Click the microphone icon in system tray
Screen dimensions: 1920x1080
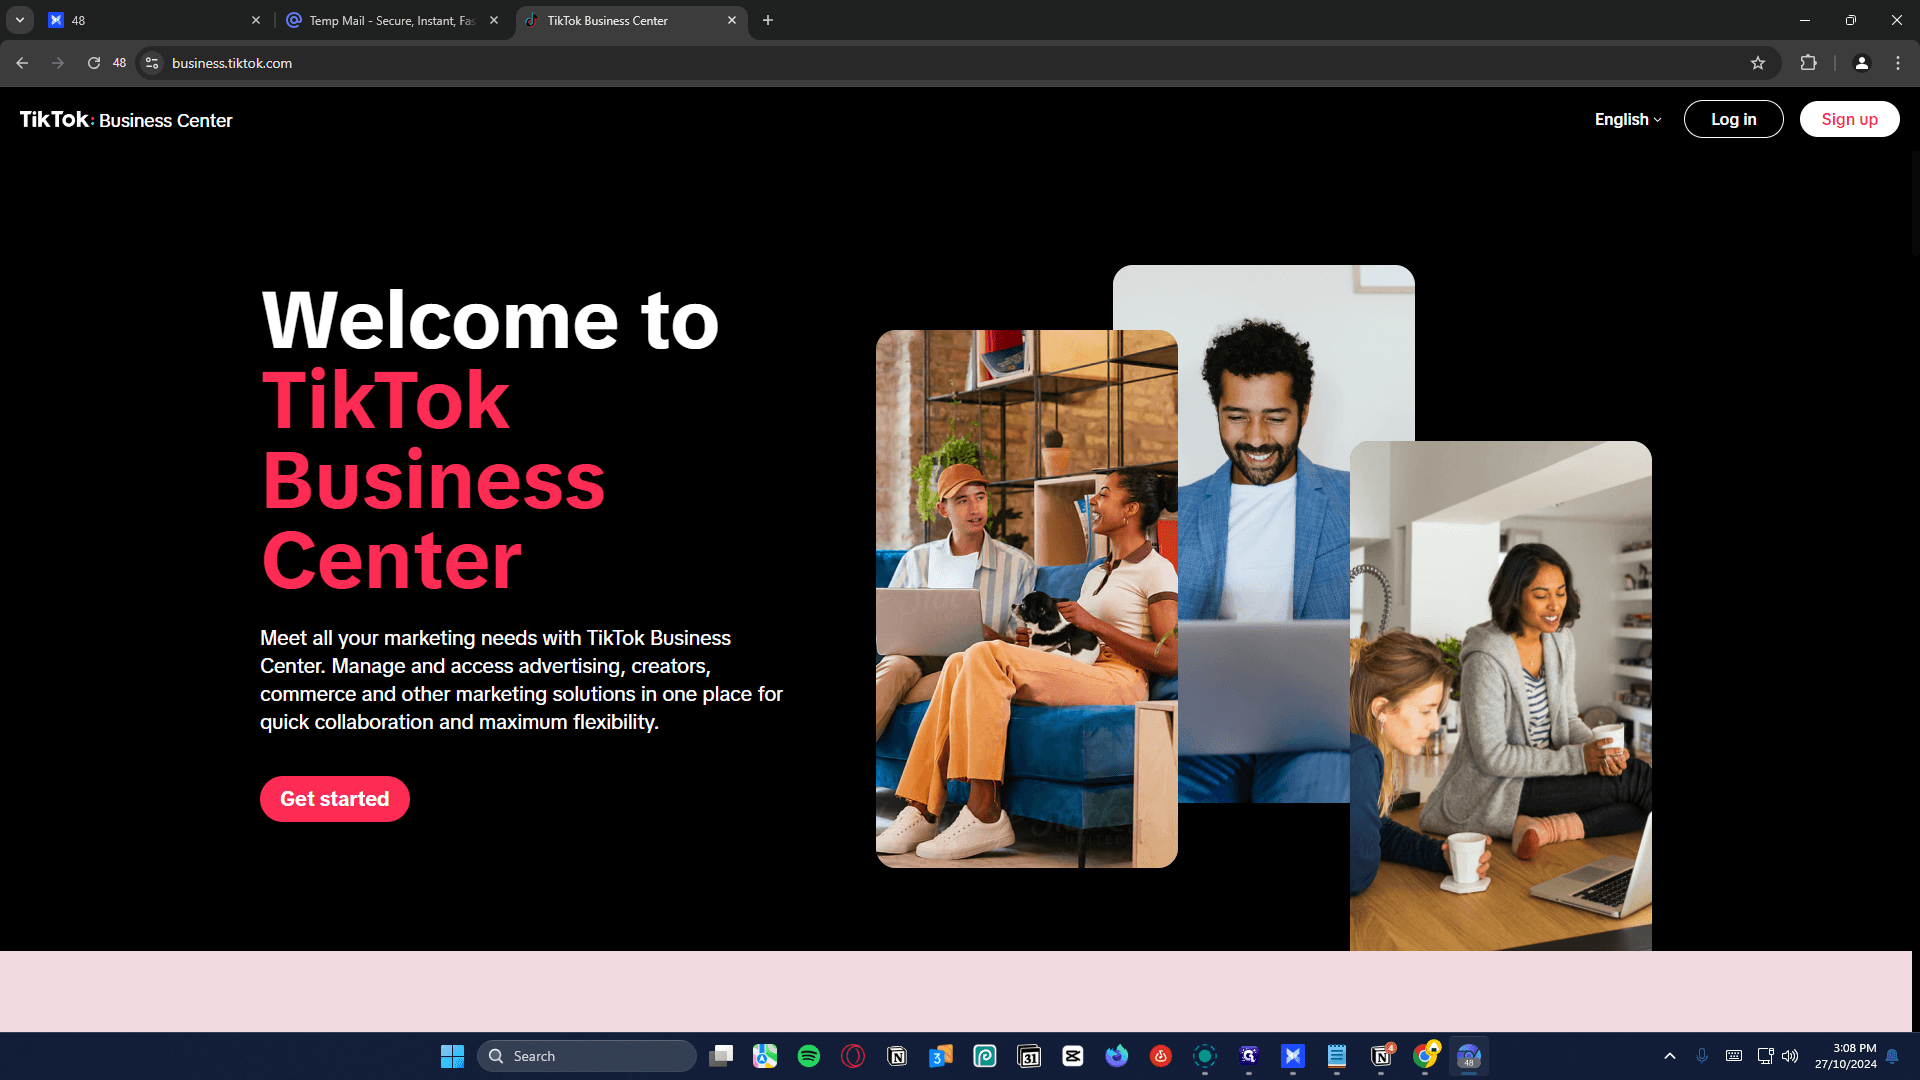pyautogui.click(x=1702, y=1056)
